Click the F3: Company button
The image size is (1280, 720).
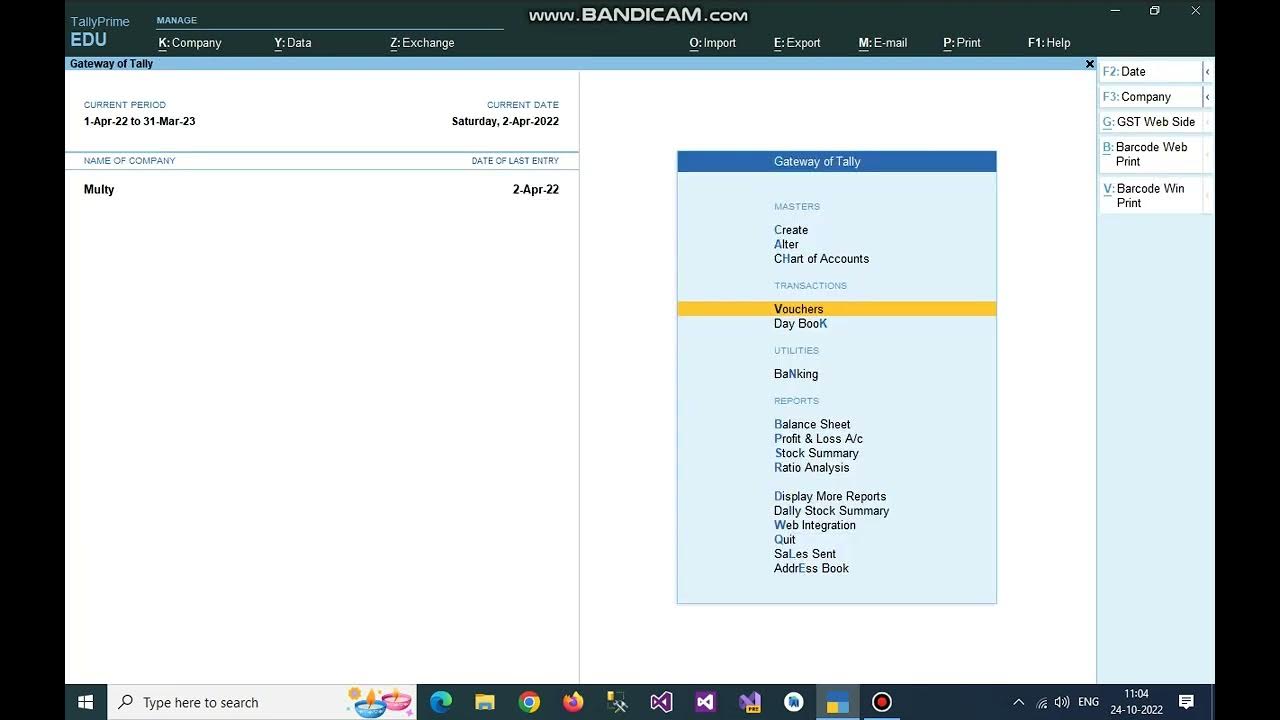tap(1151, 97)
